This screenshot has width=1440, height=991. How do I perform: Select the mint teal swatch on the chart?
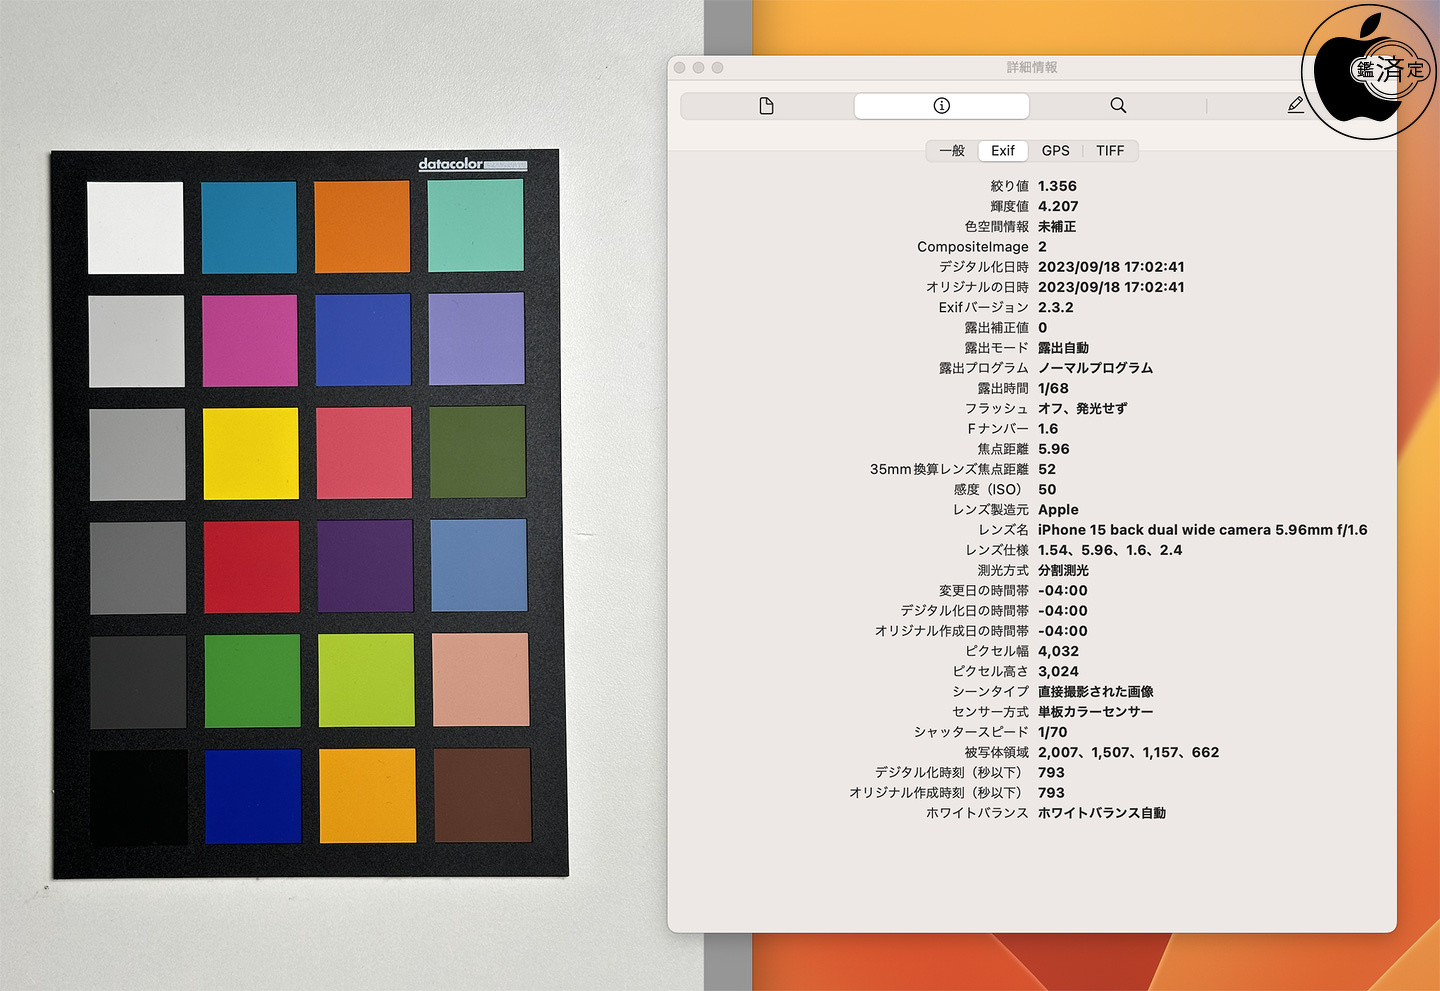pyautogui.click(x=475, y=226)
